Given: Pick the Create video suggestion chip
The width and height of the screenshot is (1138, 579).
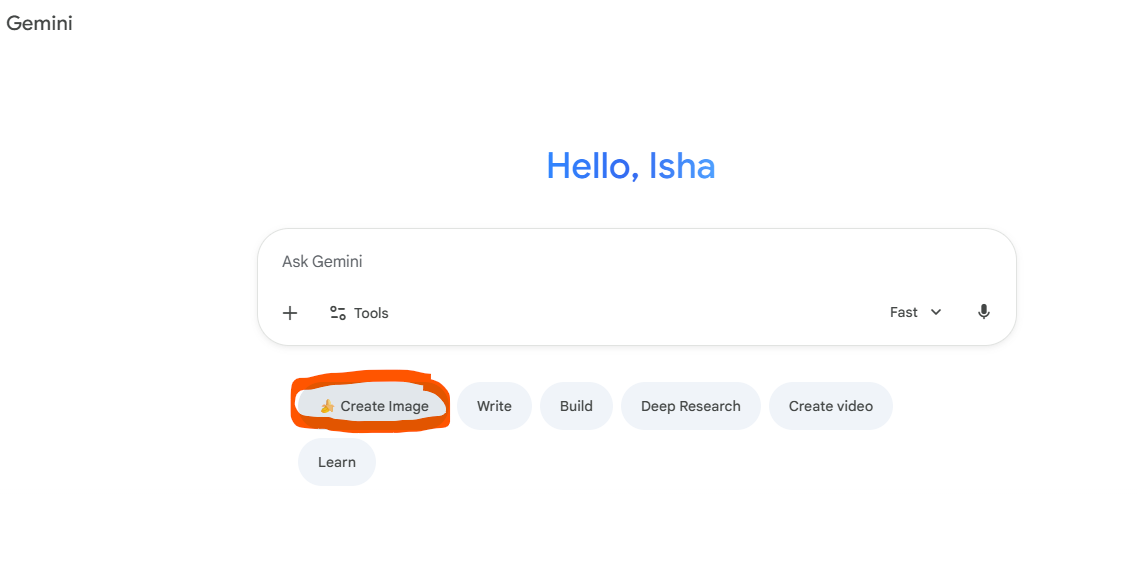Looking at the screenshot, I should (830, 406).
